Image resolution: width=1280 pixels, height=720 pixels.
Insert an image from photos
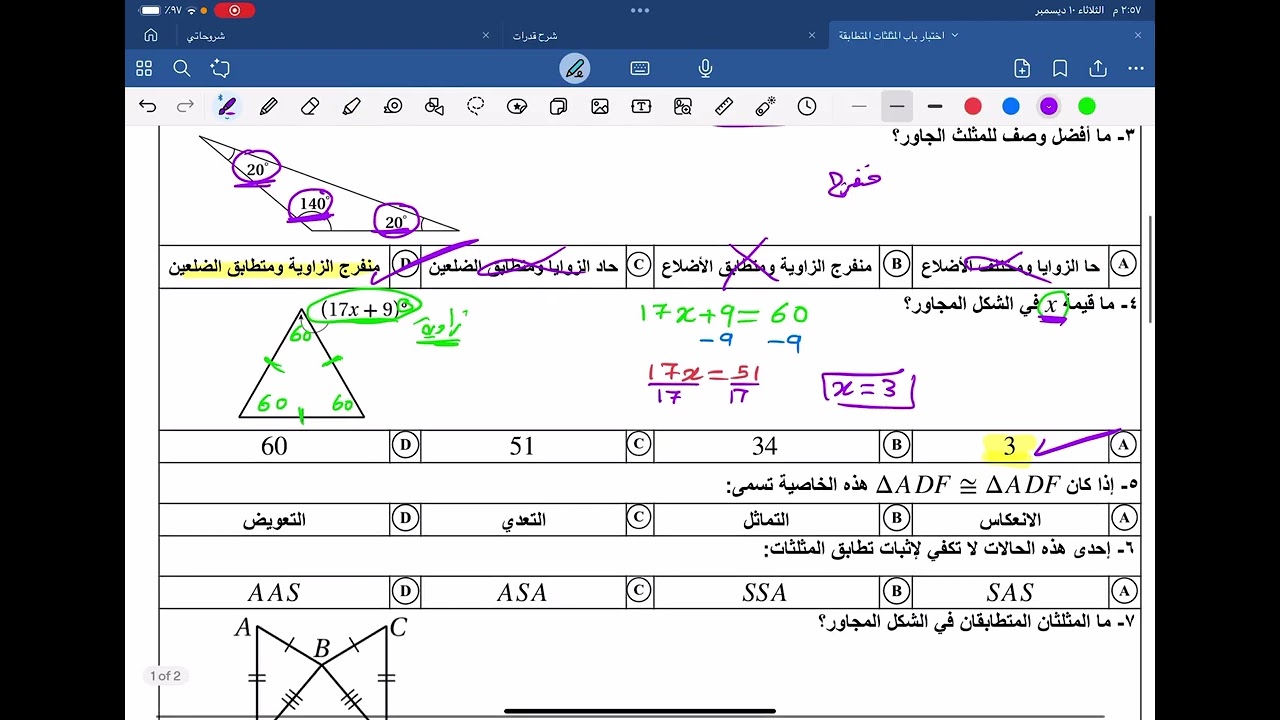click(x=600, y=106)
